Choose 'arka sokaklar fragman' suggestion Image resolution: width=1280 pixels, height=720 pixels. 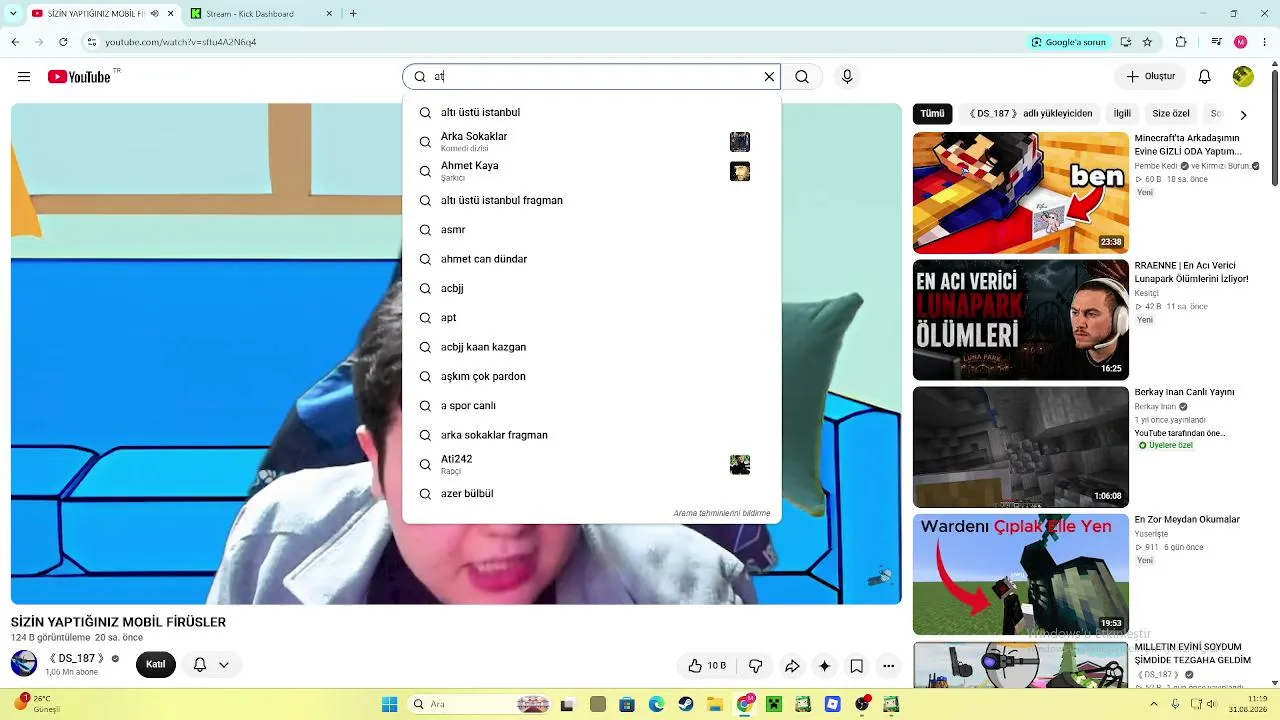[591, 435]
